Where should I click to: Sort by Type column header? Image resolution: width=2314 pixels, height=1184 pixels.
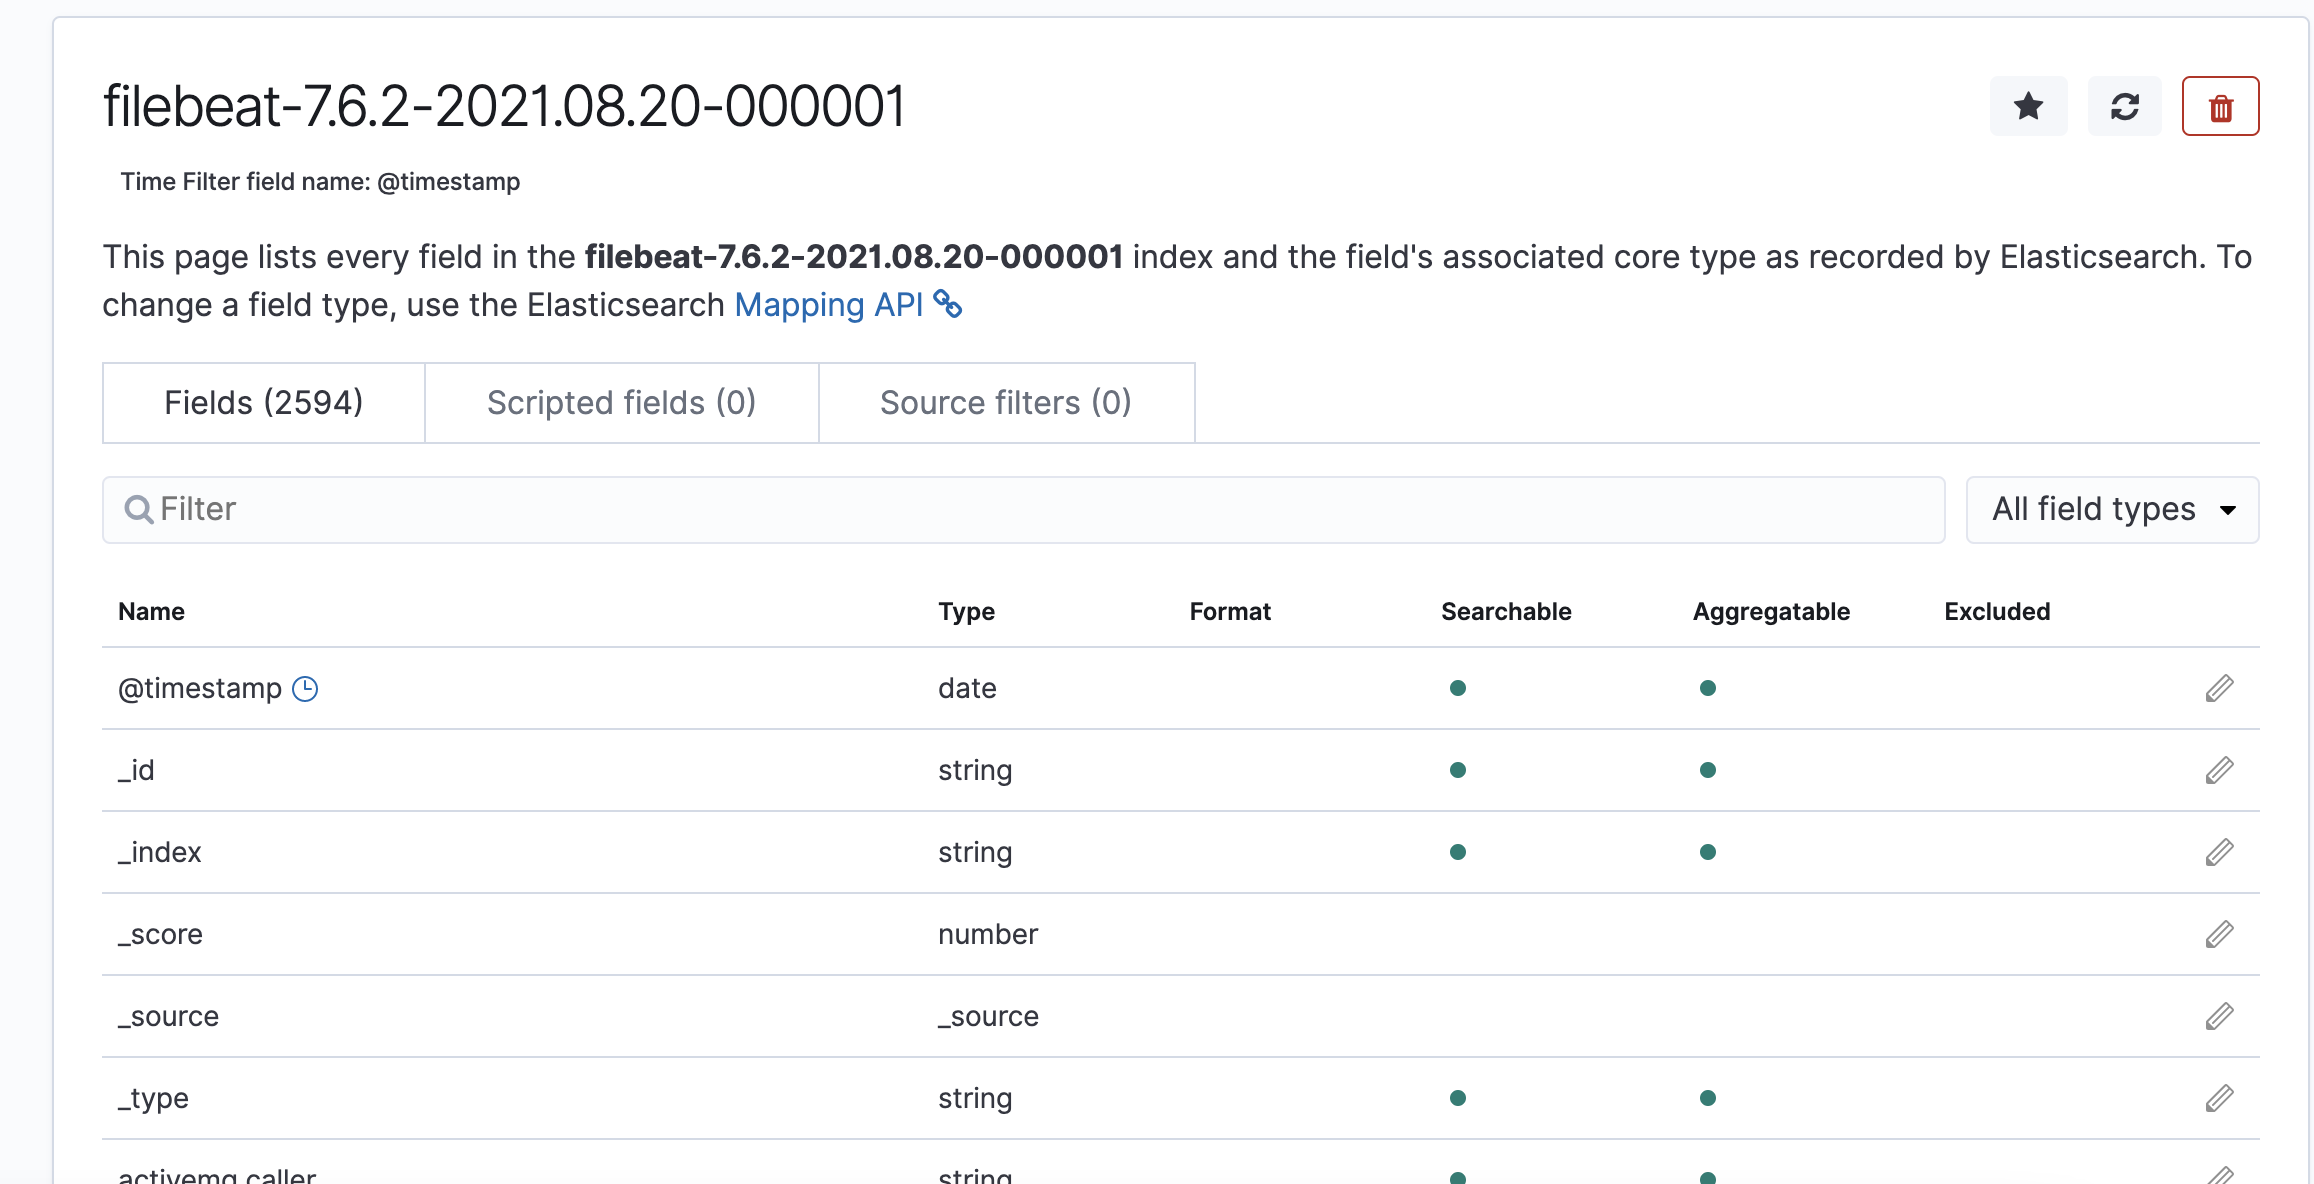pos(966,612)
